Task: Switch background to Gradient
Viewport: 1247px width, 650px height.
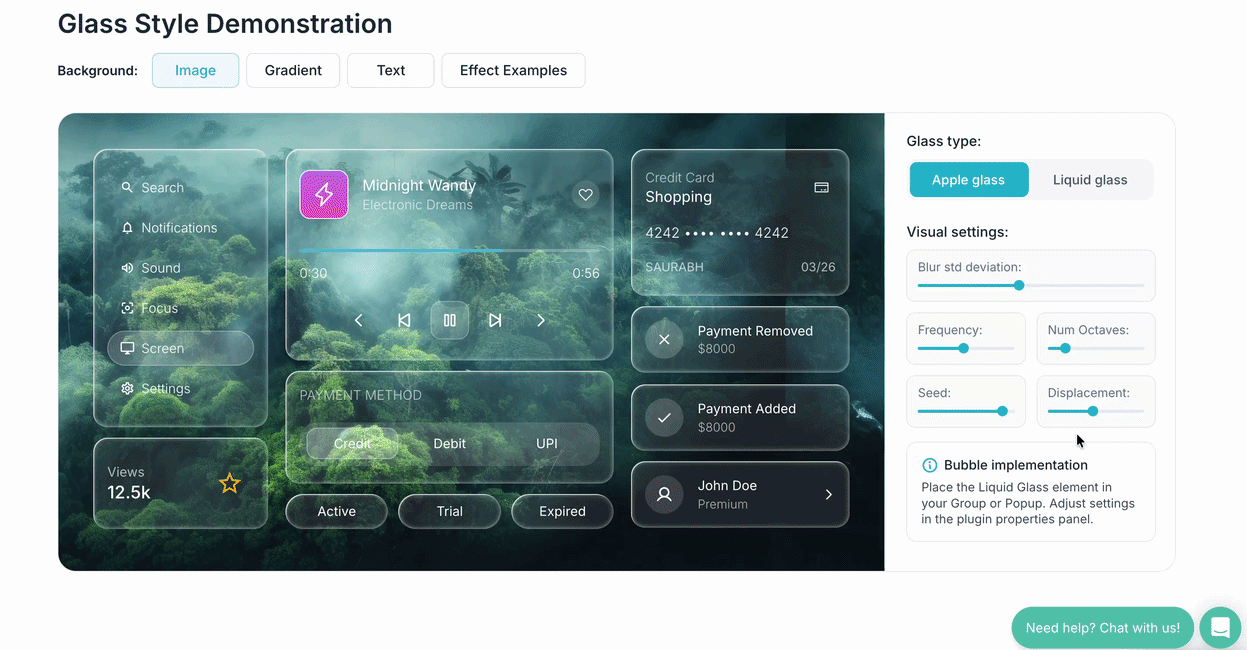Action: 293,71
